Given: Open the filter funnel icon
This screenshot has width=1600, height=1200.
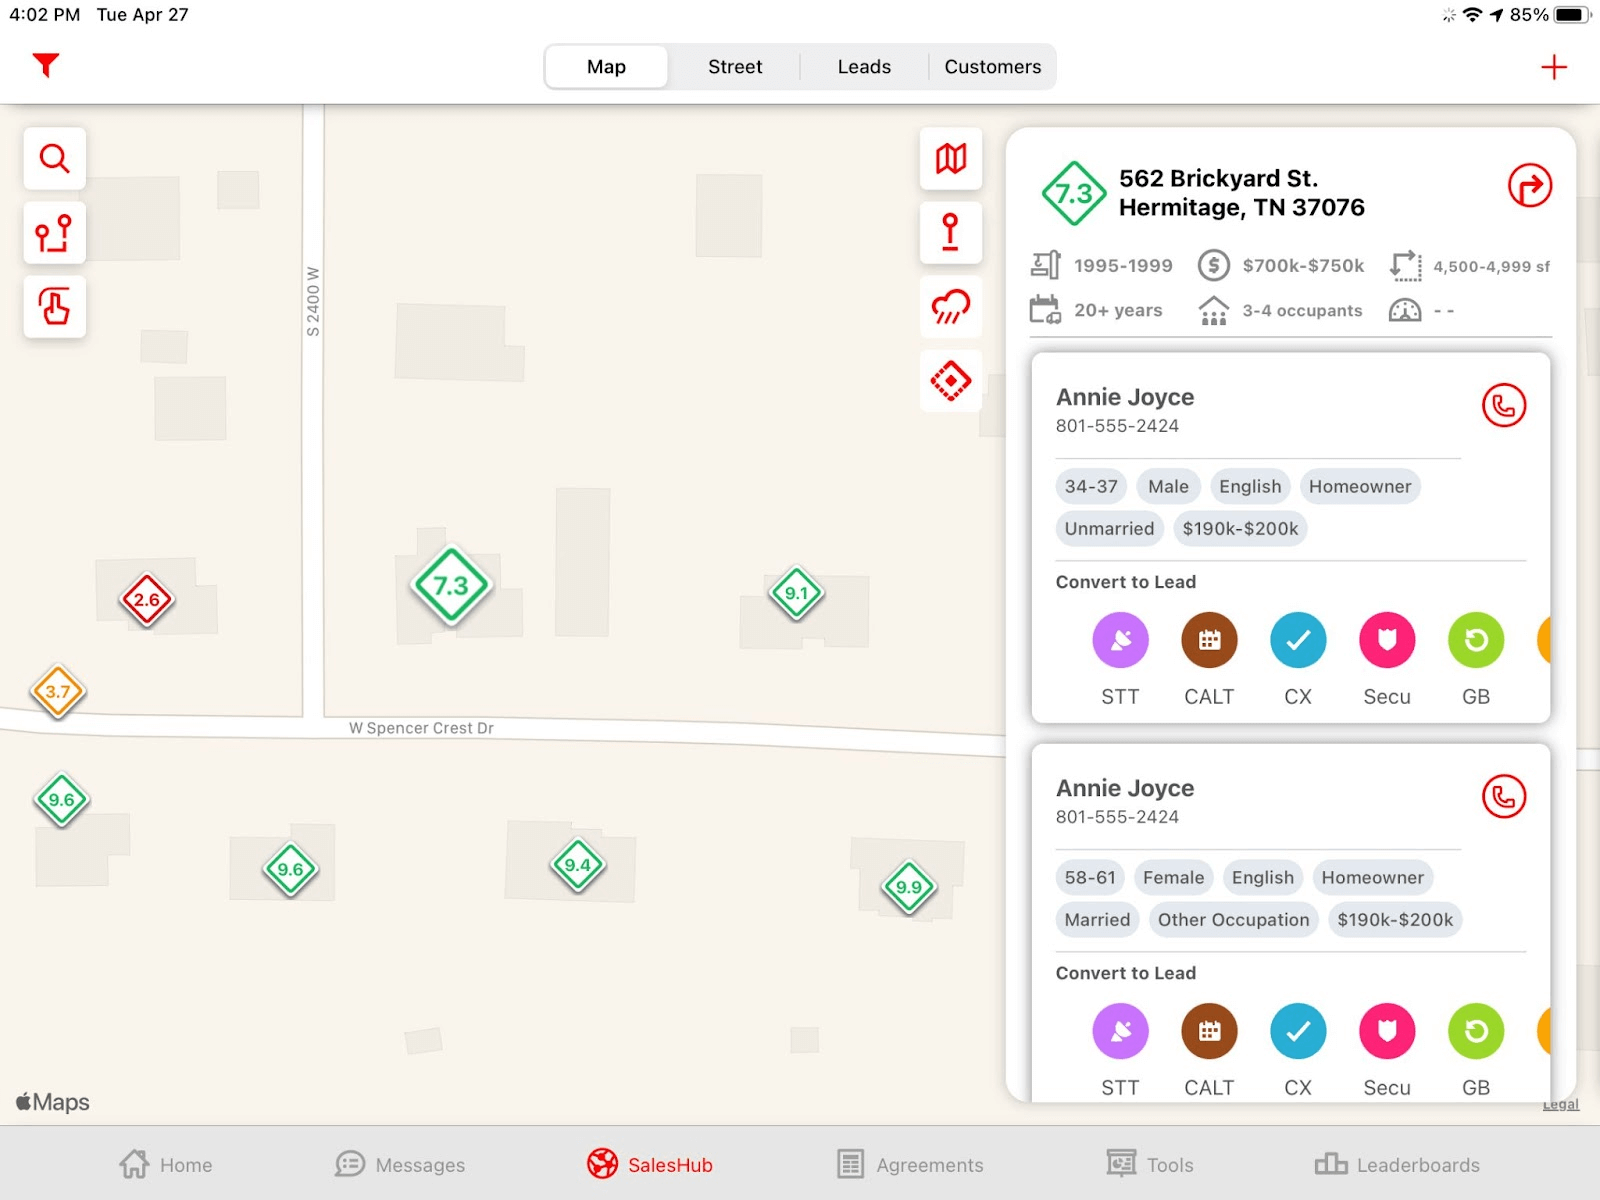Looking at the screenshot, I should point(45,66).
